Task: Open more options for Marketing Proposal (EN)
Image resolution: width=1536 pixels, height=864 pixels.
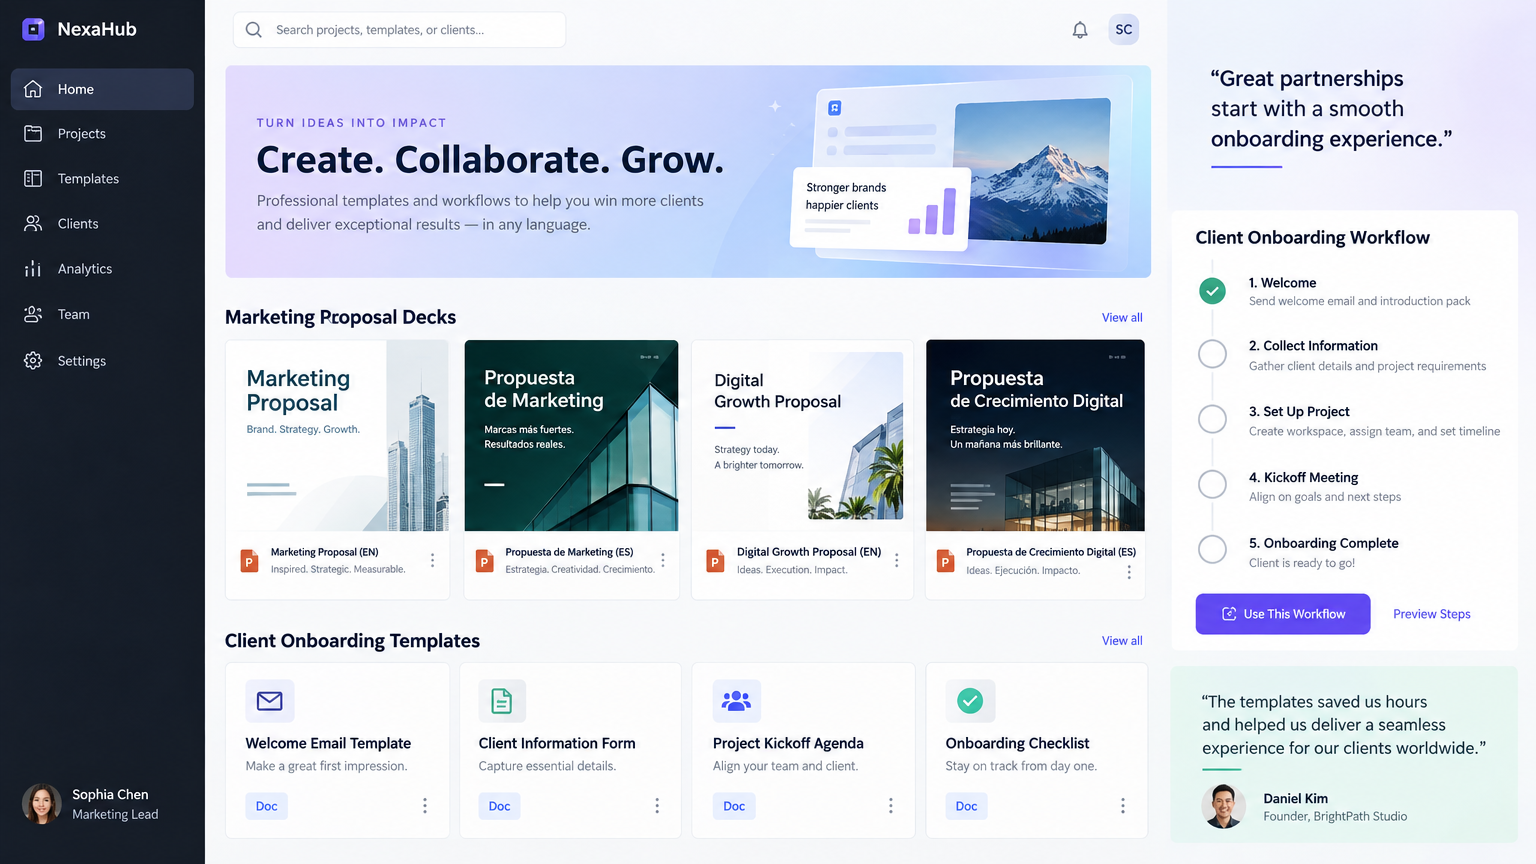Action: tap(432, 561)
